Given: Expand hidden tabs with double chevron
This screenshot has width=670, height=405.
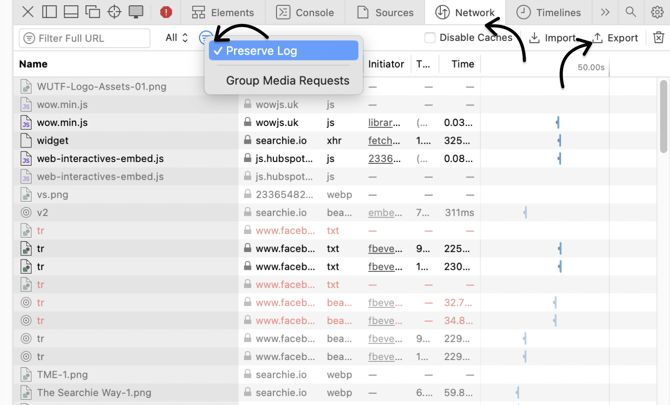Looking at the screenshot, I should pos(605,12).
